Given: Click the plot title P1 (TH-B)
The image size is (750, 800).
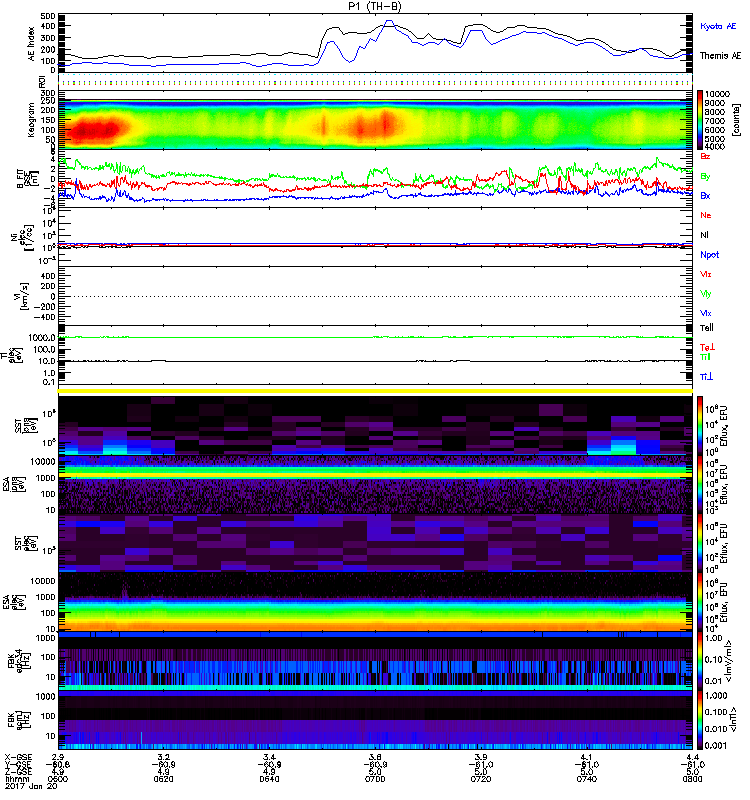Looking at the screenshot, I should tap(375, 7).
